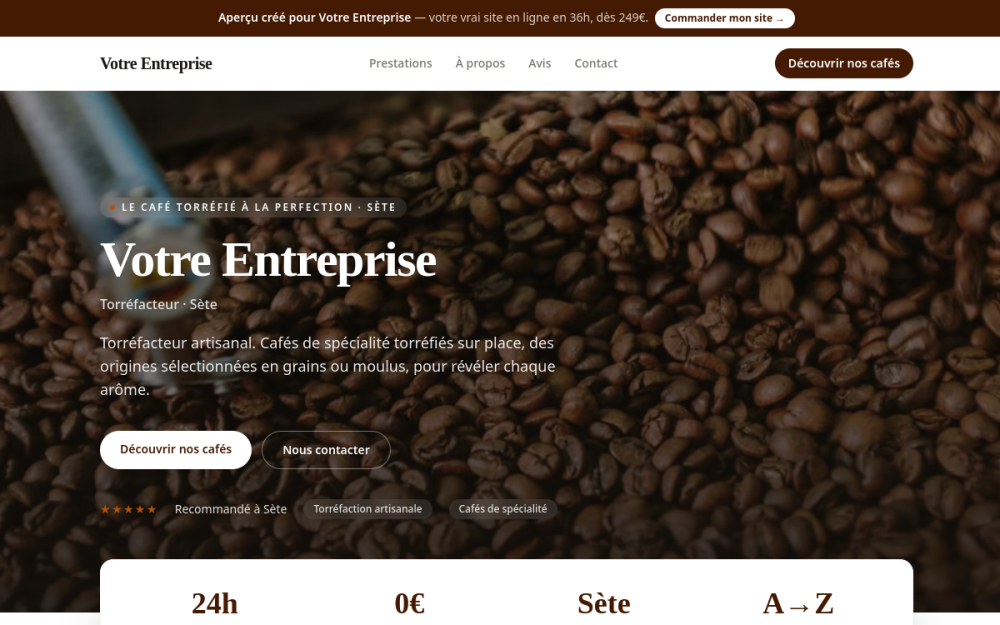This screenshot has width=1000, height=625.
Task: Click the 'Le café torréfié à la perfection' badge
Action: coord(253,207)
